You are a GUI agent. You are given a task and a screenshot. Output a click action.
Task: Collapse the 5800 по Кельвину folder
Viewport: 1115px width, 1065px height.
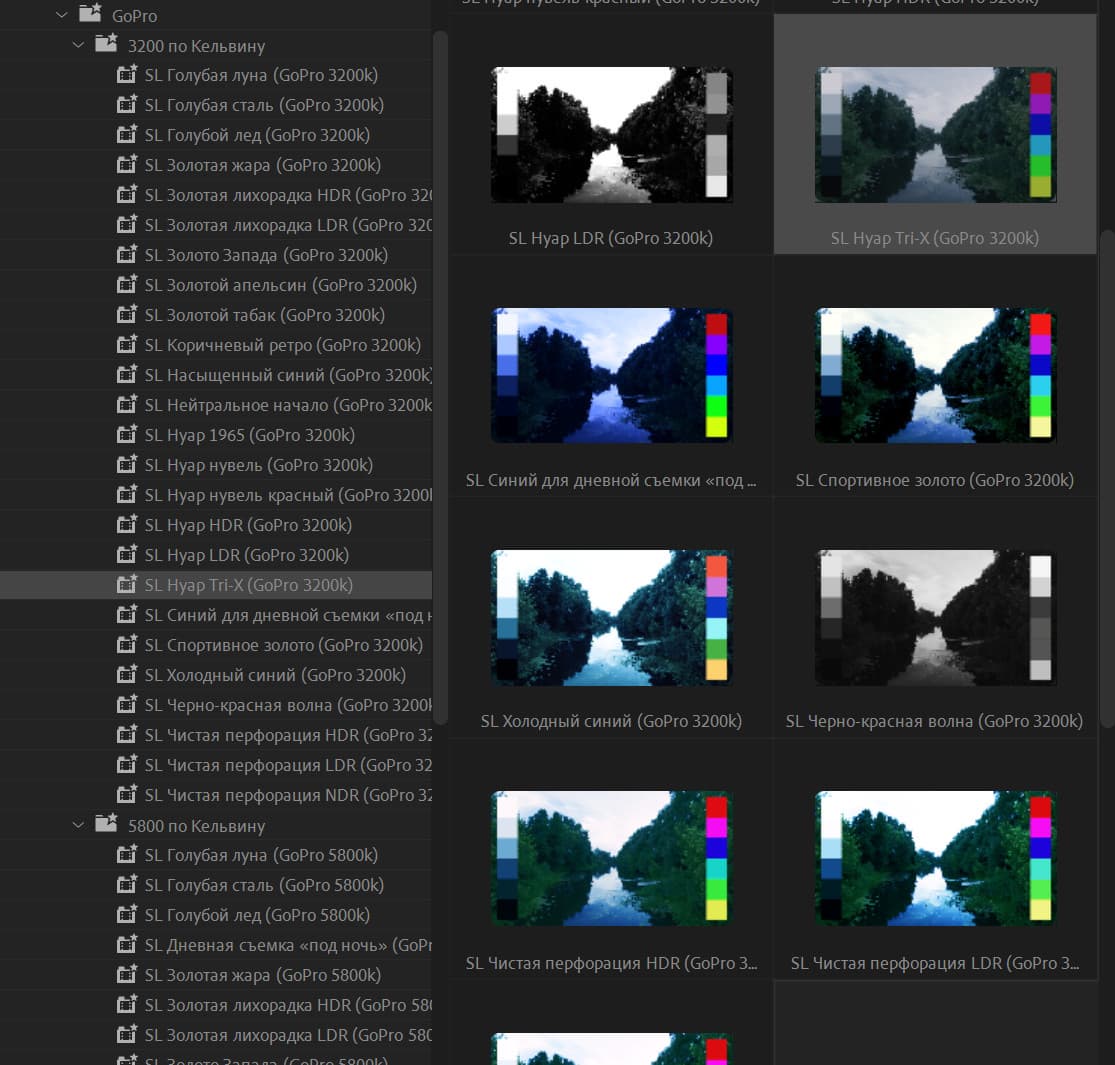(x=78, y=825)
